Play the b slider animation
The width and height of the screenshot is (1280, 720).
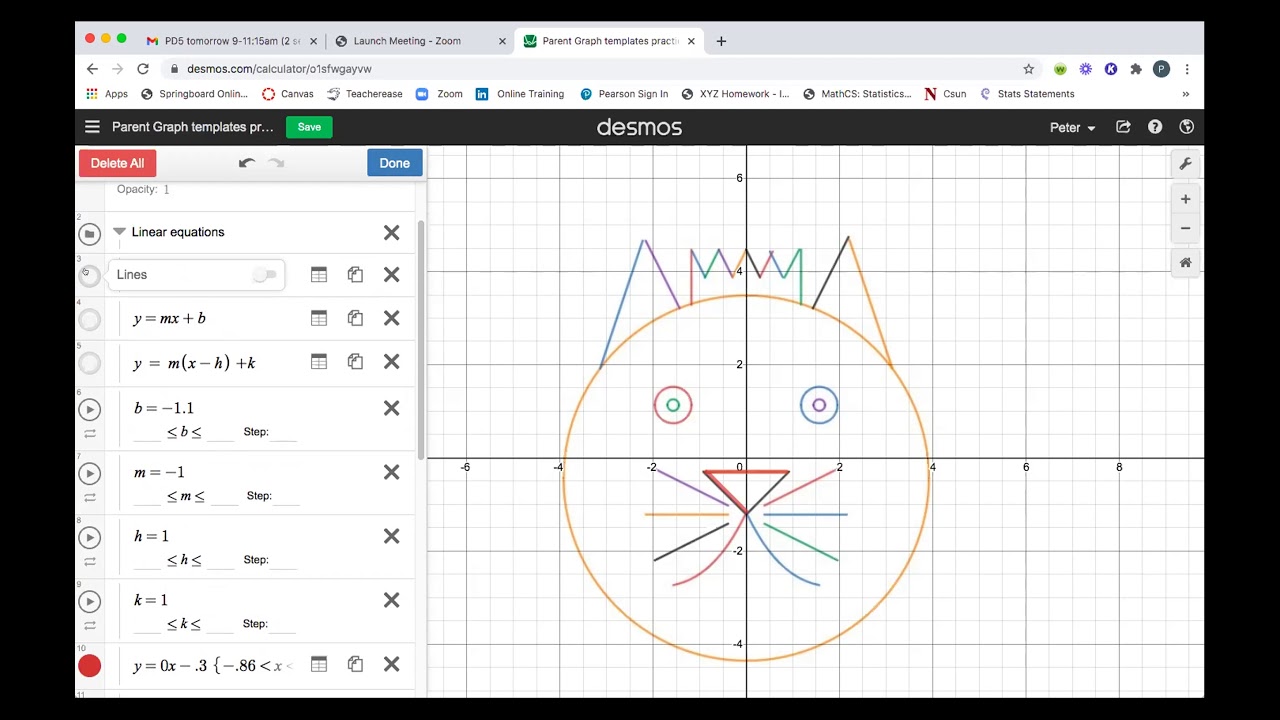(x=90, y=409)
